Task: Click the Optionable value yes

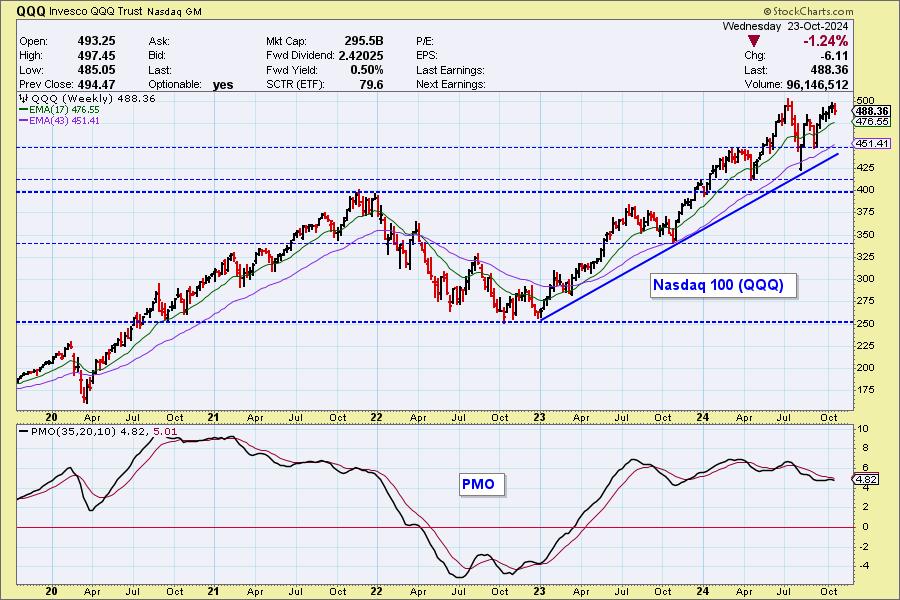Action: (x=223, y=85)
